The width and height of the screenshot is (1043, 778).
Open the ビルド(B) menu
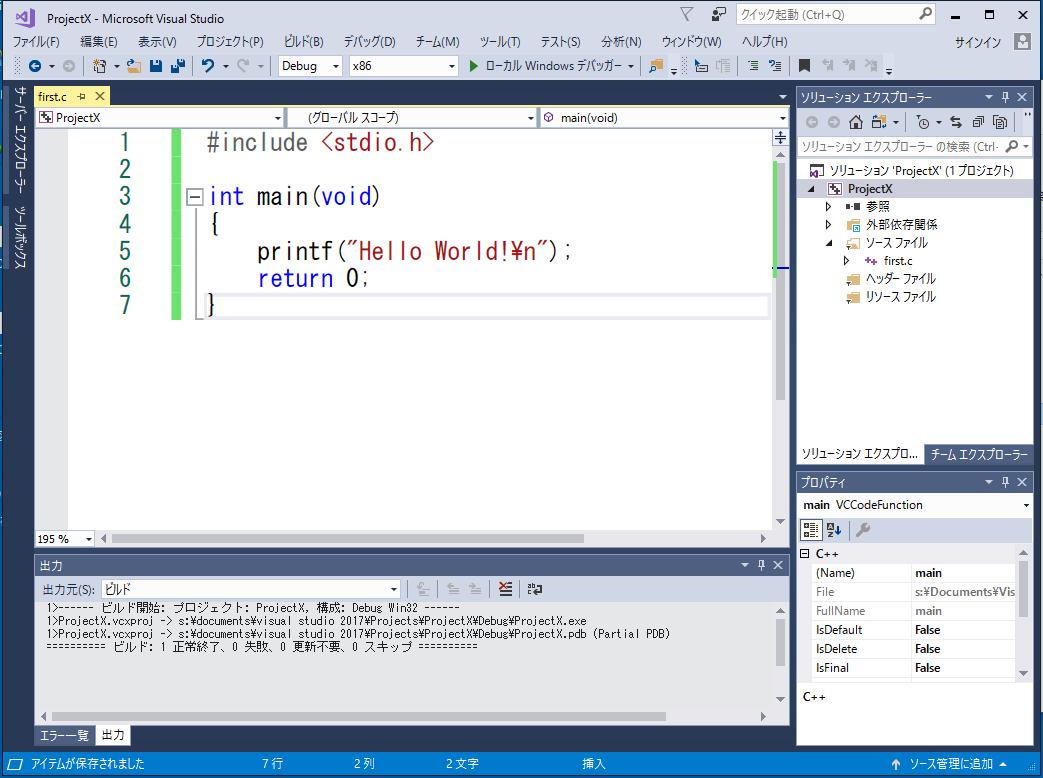tap(303, 42)
